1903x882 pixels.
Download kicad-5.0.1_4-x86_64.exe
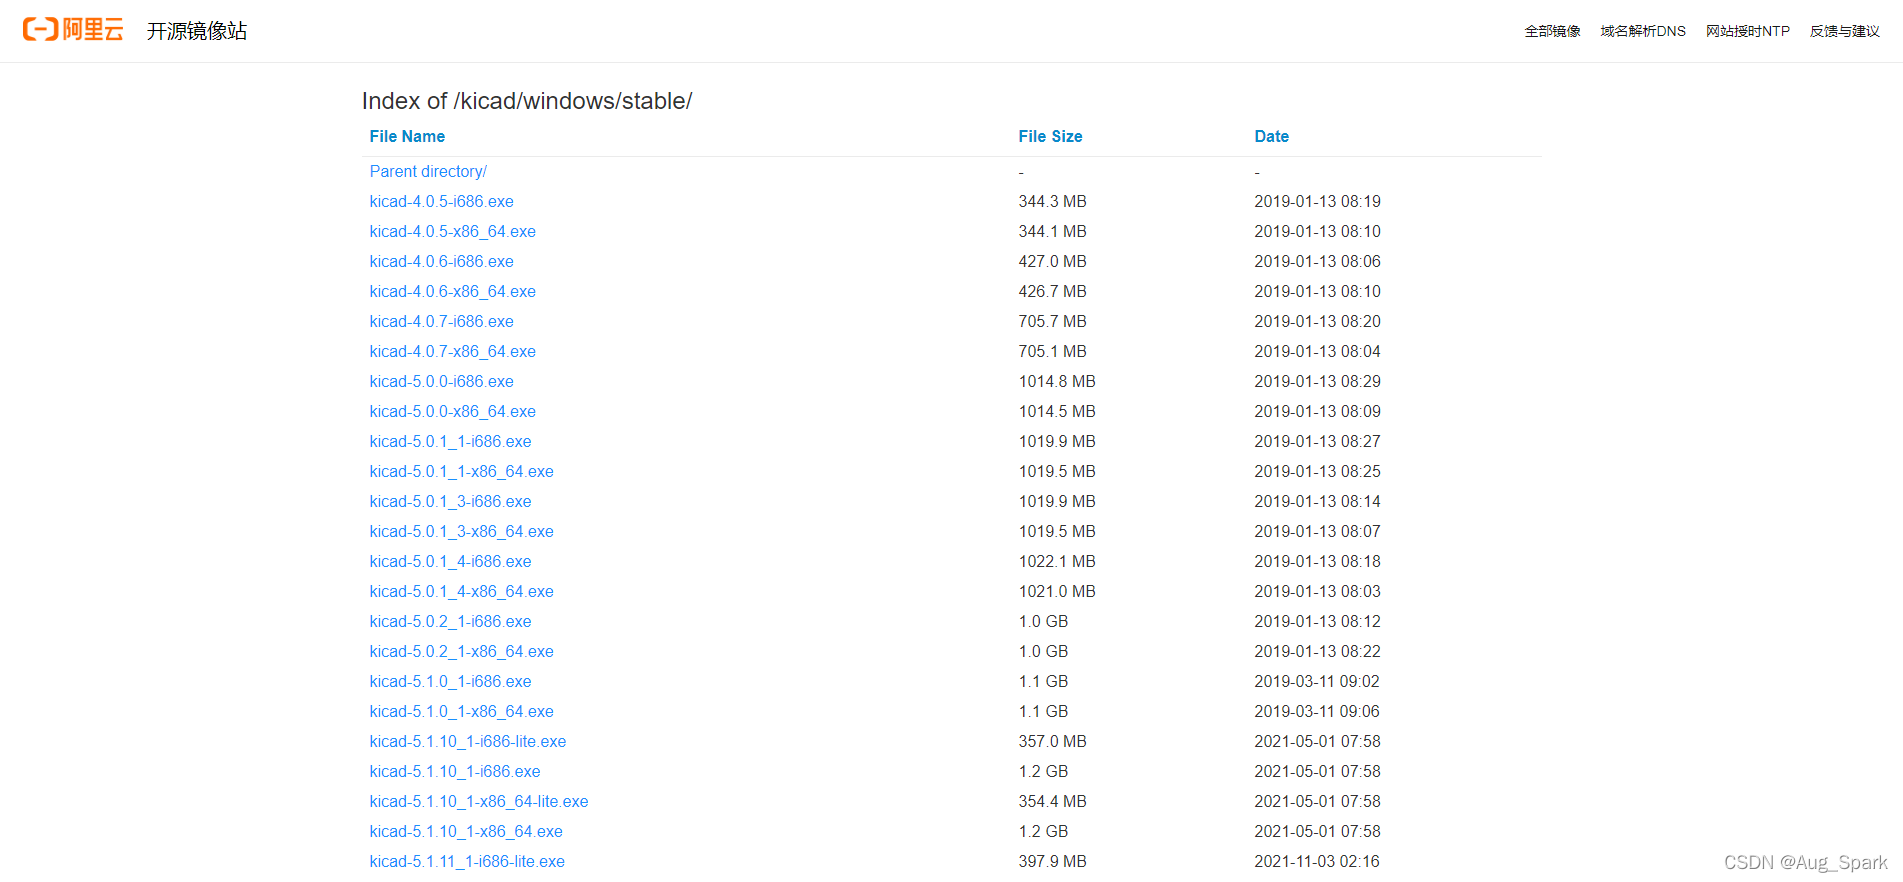click(461, 591)
